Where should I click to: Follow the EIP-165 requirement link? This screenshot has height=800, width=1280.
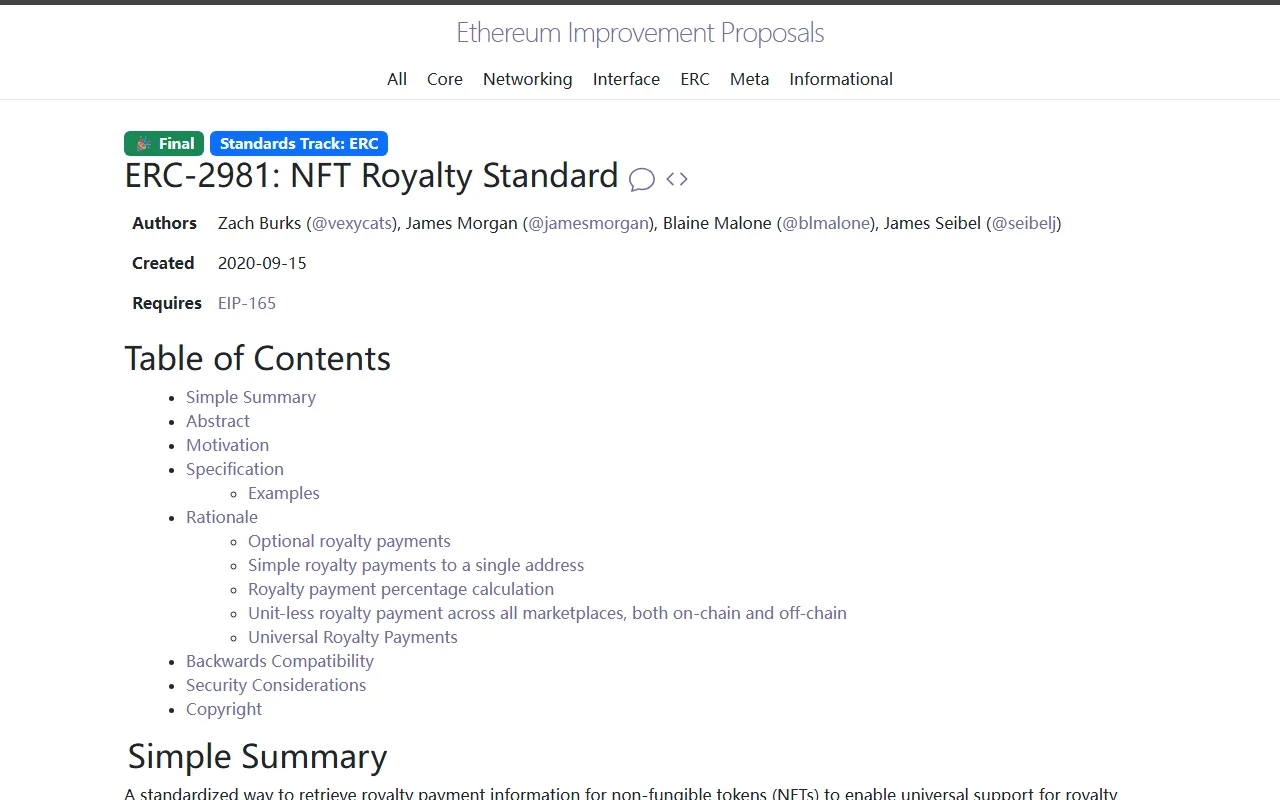click(x=247, y=303)
